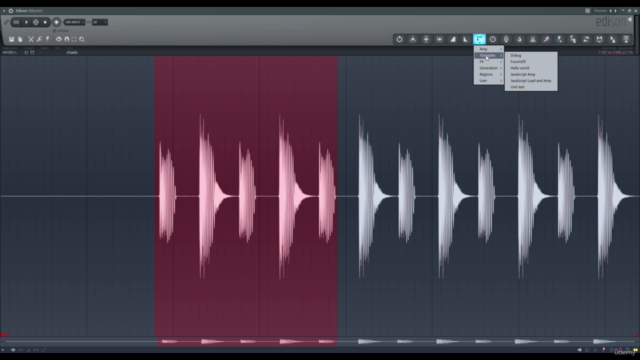Toggle the round record button
The image size is (640, 360).
click(56, 22)
